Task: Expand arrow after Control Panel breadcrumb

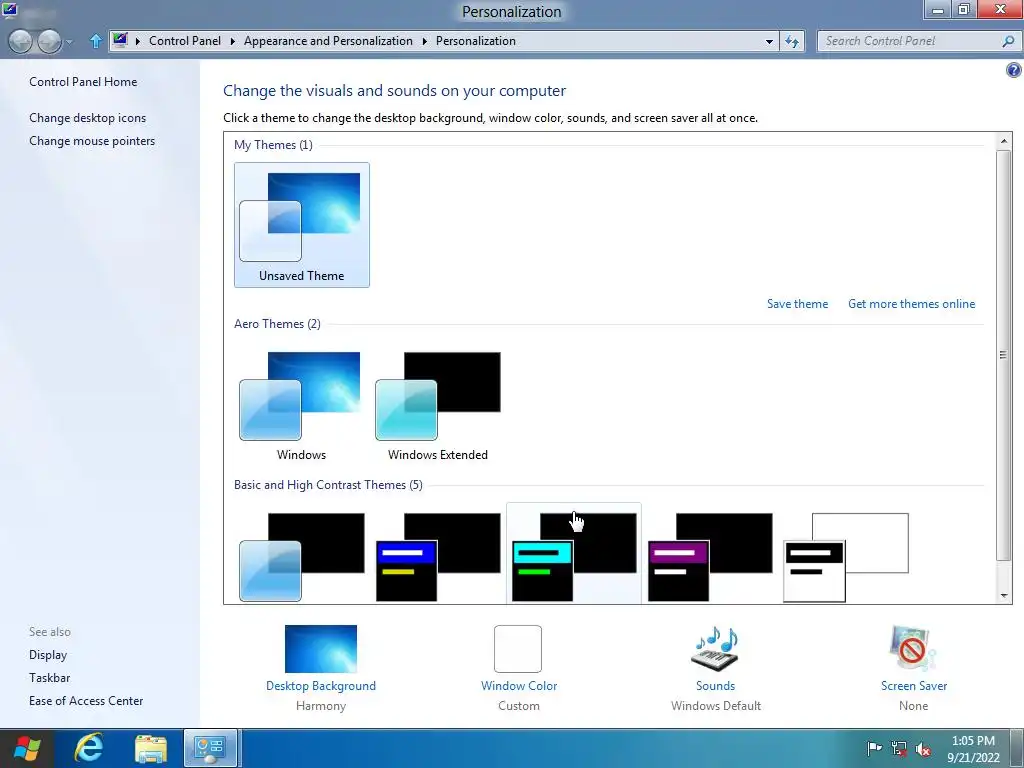Action: (x=232, y=41)
